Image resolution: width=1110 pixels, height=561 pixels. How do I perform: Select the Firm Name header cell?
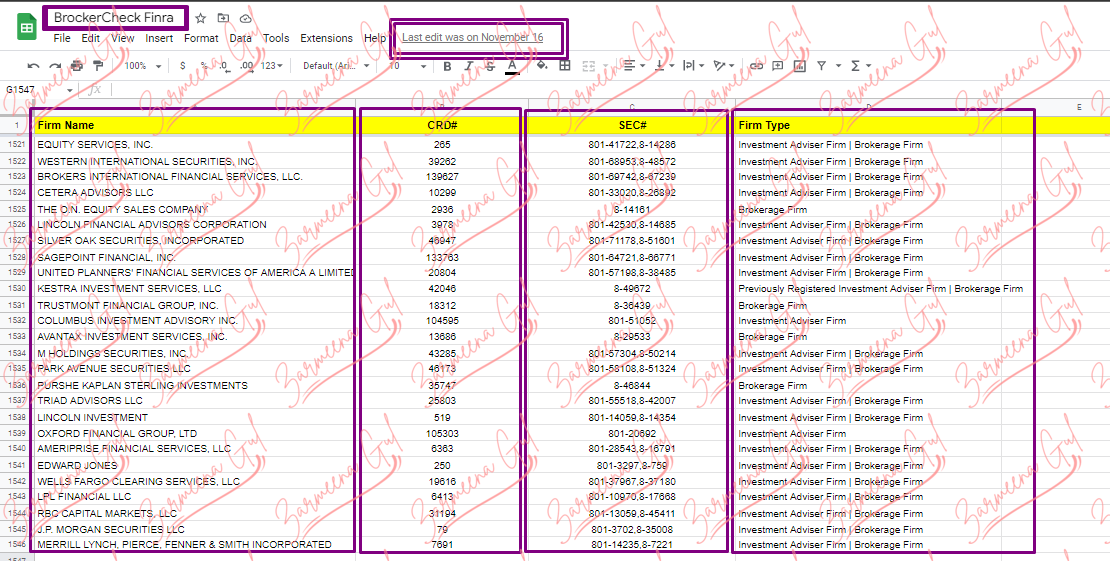coord(193,125)
